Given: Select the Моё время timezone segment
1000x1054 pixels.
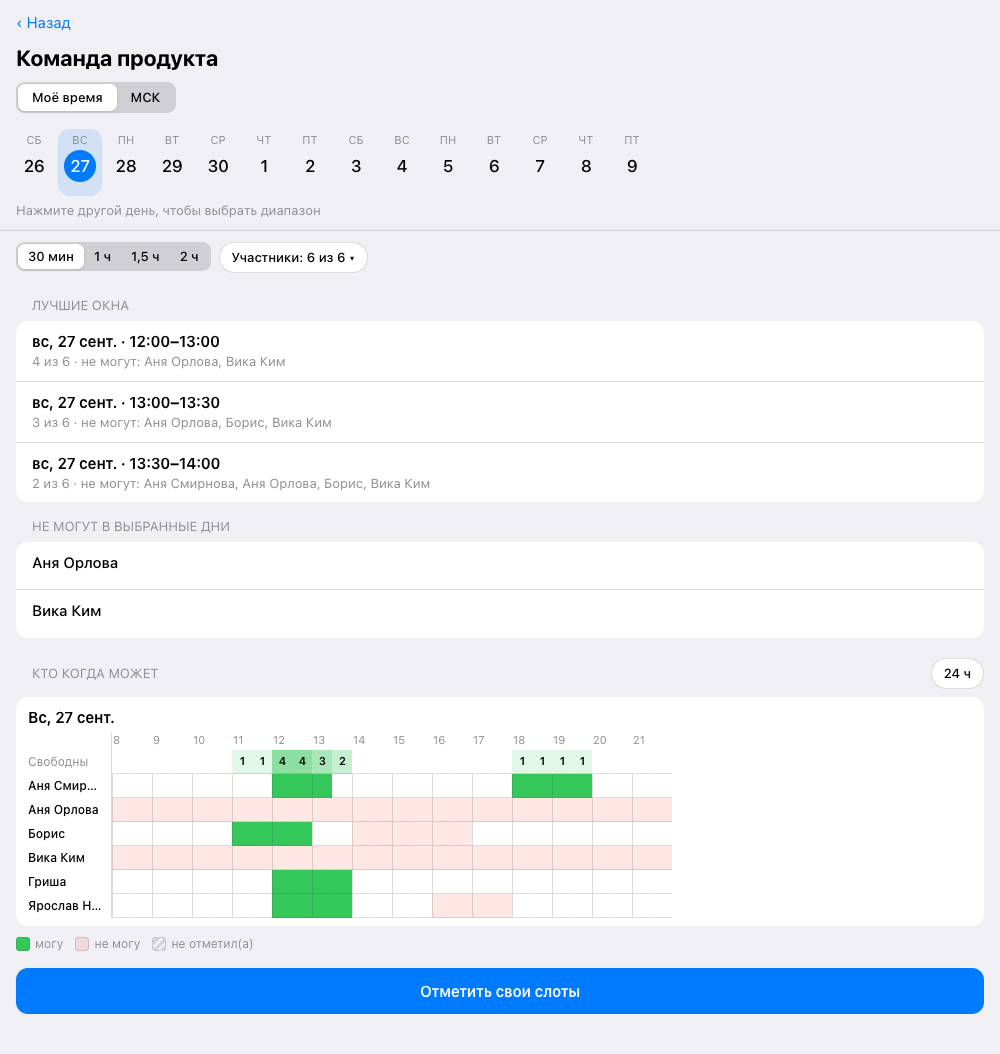Looking at the screenshot, I should click(x=67, y=97).
